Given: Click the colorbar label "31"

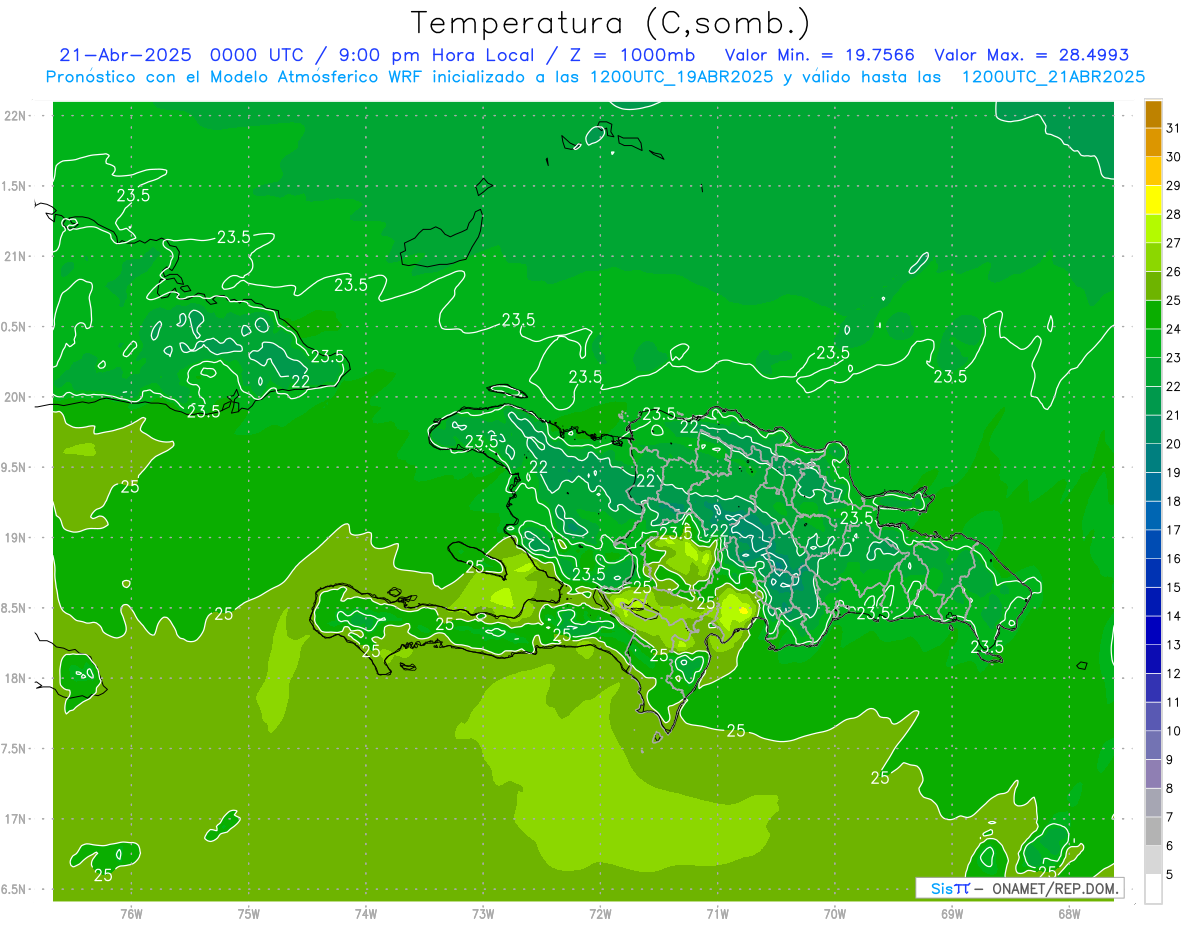Looking at the screenshot, I should click(1173, 128).
